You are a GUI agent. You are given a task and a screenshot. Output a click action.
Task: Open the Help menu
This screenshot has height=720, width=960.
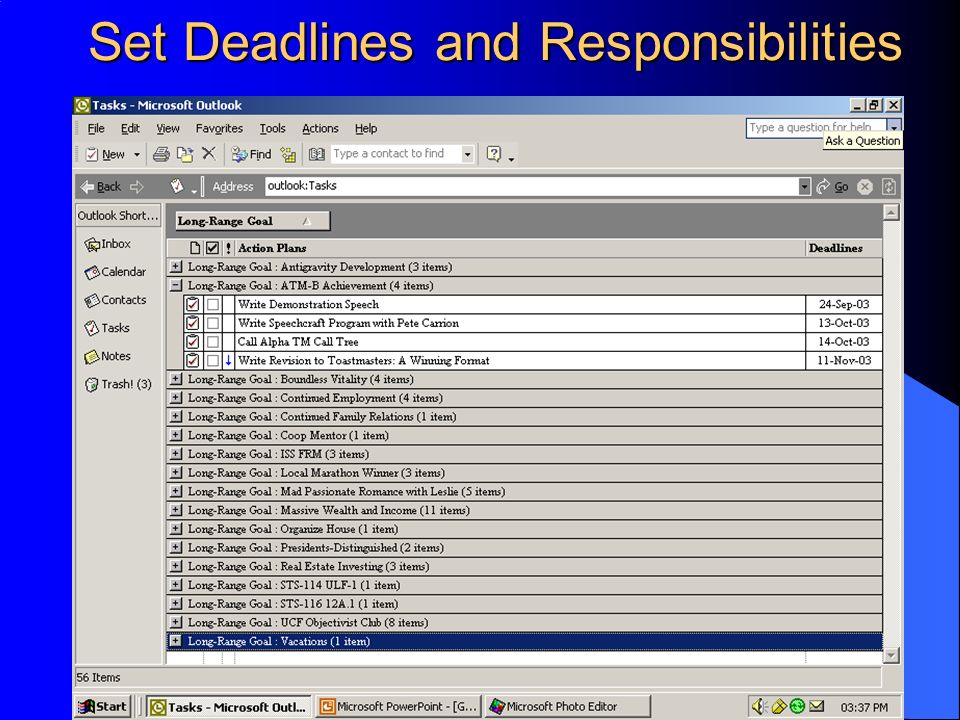(x=366, y=129)
